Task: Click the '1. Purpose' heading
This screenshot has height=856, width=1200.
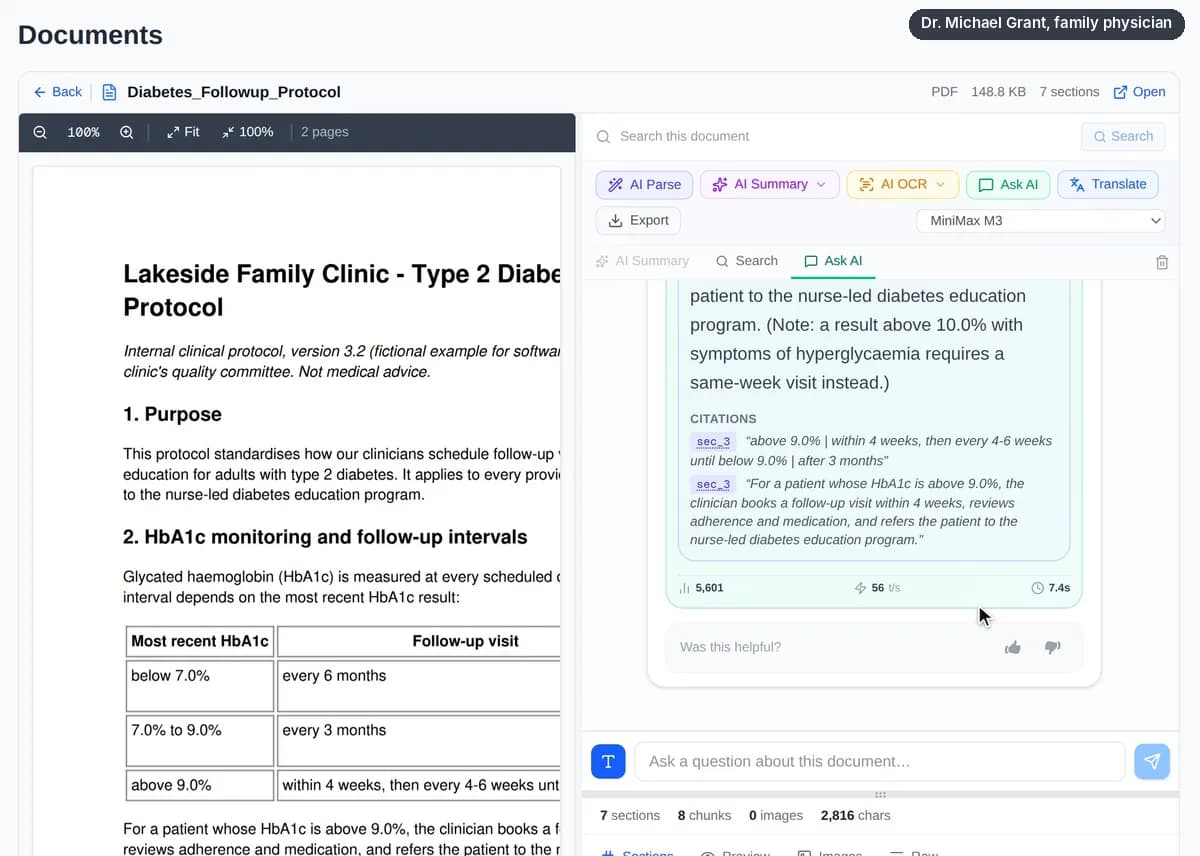Action: tap(172, 414)
